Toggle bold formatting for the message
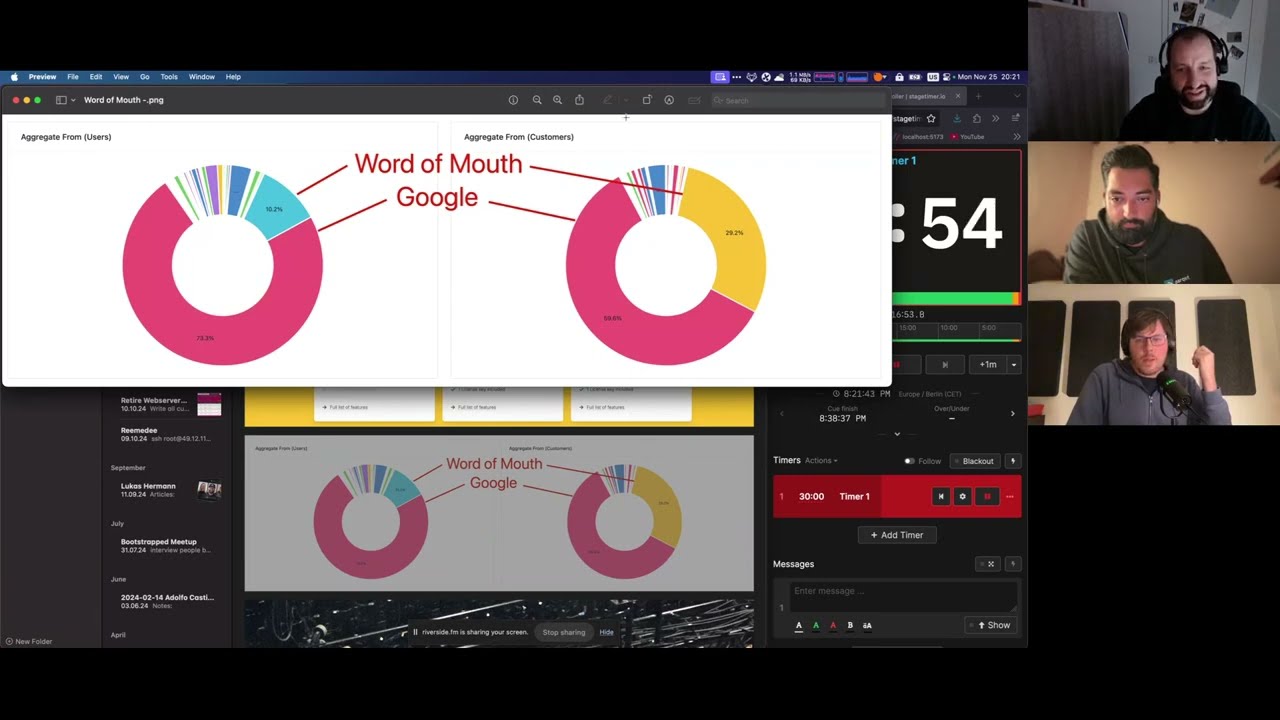This screenshot has width=1280, height=720. click(850, 625)
